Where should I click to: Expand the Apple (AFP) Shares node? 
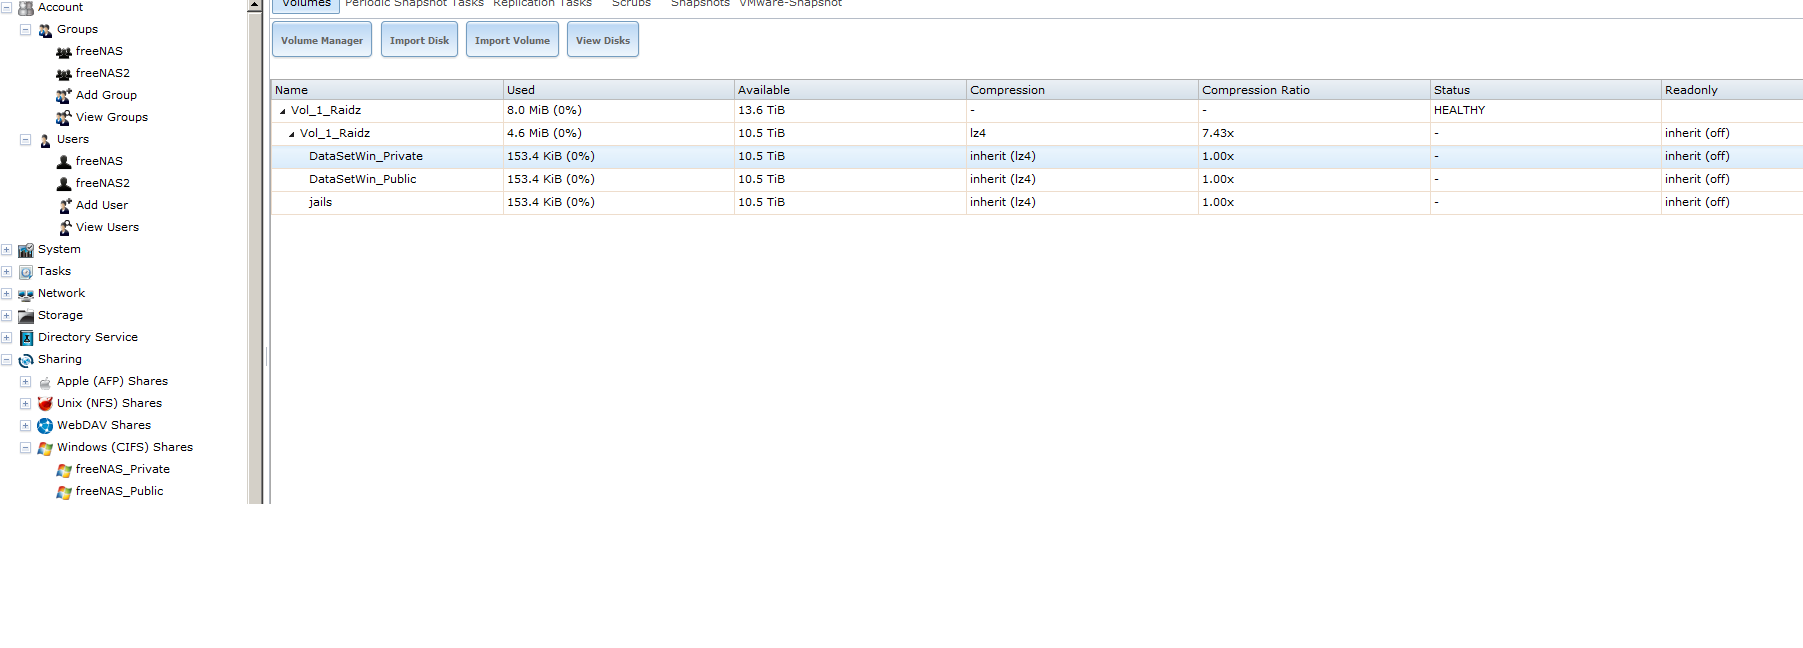pyautogui.click(x=25, y=381)
